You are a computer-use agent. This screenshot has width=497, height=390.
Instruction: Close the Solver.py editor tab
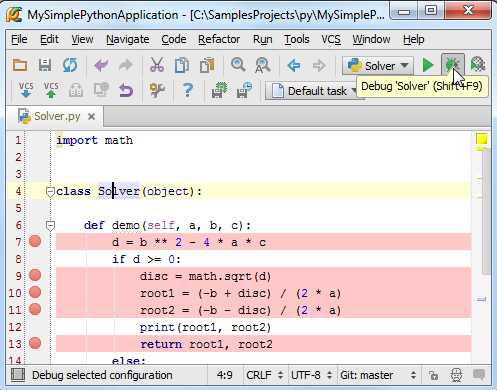[x=91, y=116]
